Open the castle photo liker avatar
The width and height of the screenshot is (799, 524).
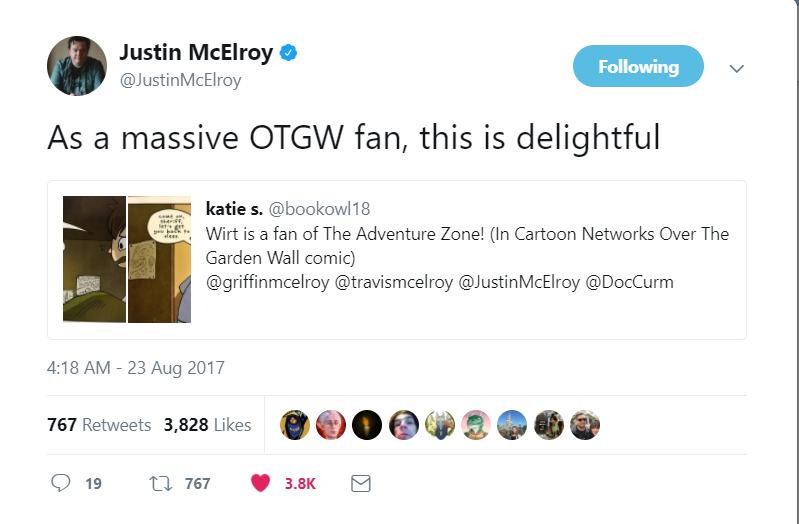click(x=512, y=425)
